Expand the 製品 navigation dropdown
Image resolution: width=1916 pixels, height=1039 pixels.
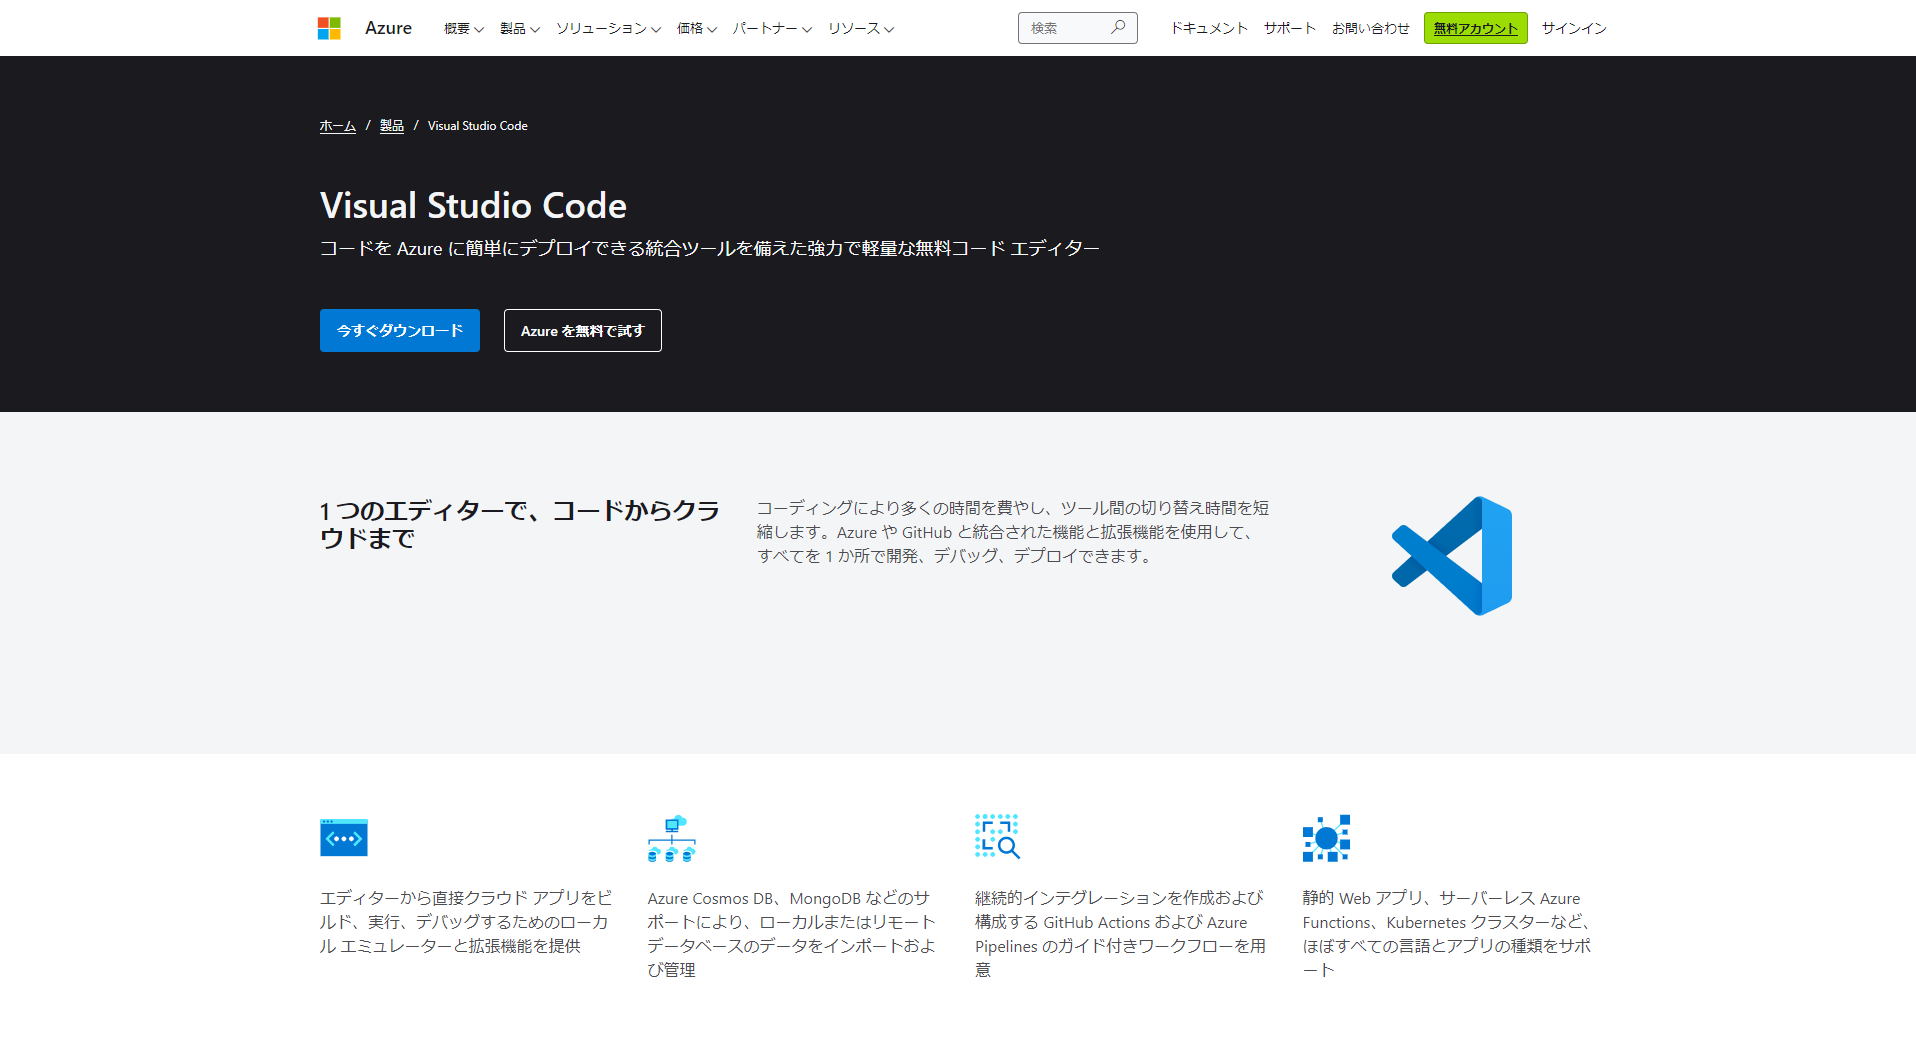click(x=520, y=28)
